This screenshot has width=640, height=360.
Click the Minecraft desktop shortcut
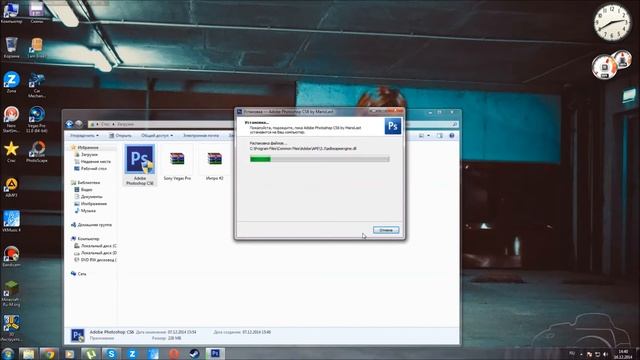(11, 293)
